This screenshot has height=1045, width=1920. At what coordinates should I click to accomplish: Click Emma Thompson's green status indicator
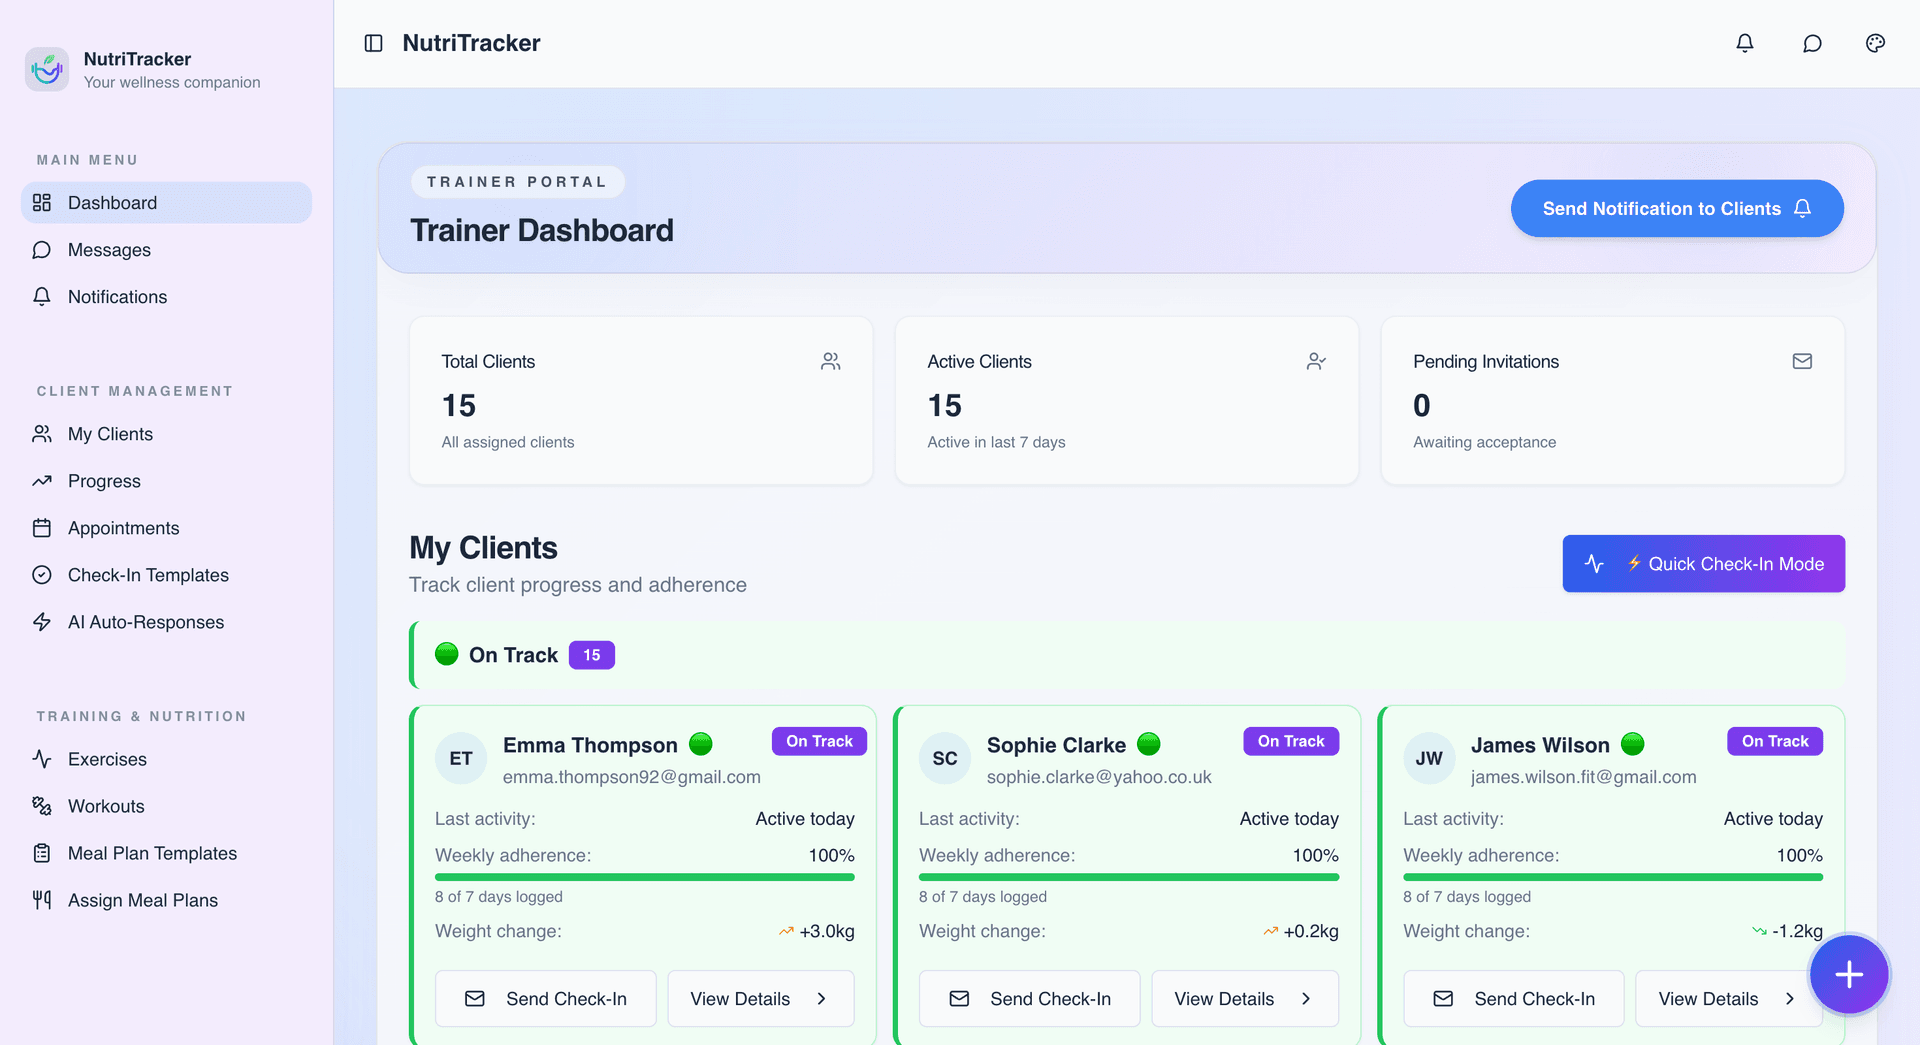pos(701,744)
